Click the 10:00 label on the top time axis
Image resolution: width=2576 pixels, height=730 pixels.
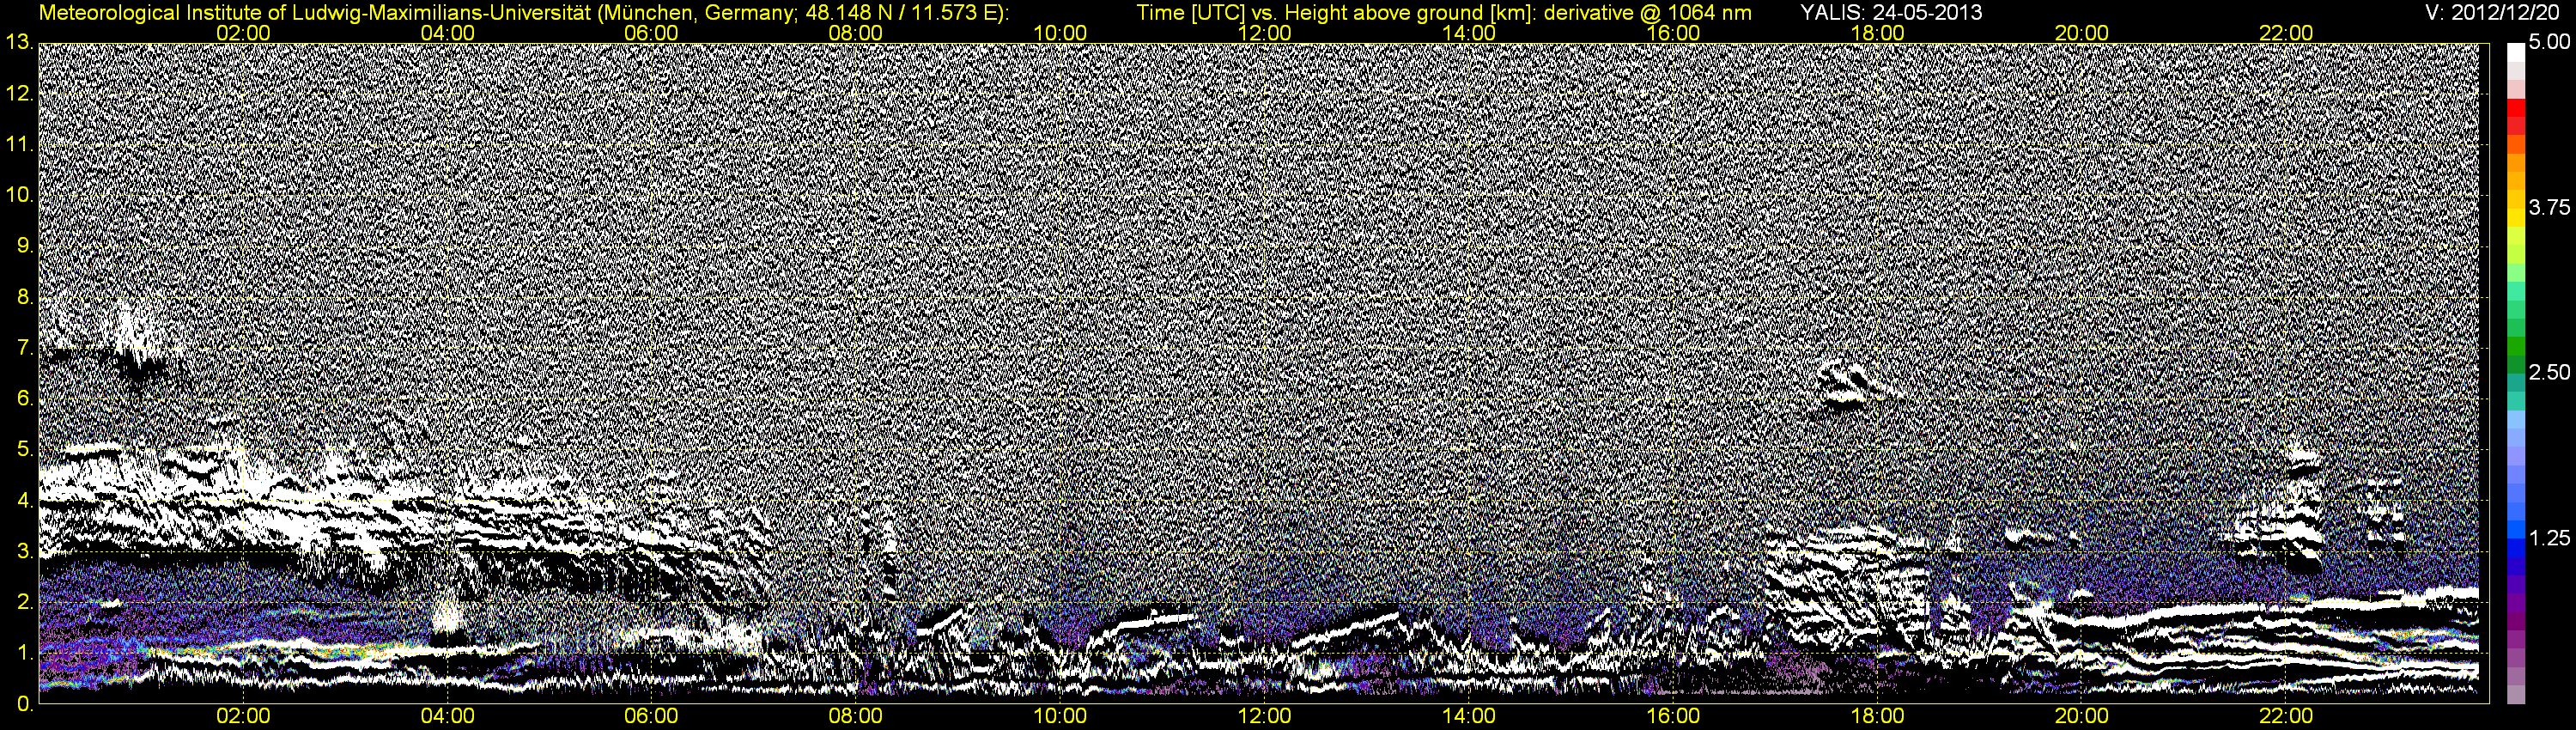coord(1060,33)
